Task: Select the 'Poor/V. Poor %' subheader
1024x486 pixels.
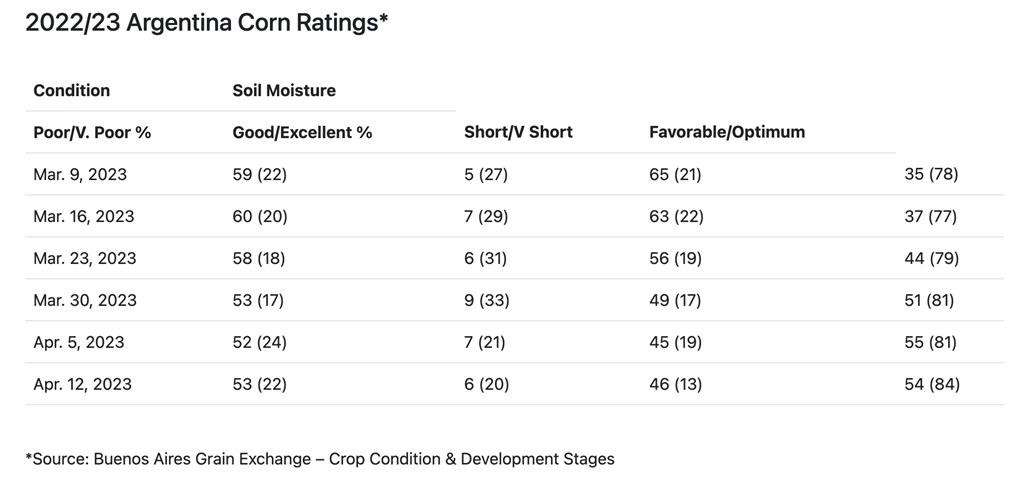Action: pyautogui.click(x=92, y=132)
